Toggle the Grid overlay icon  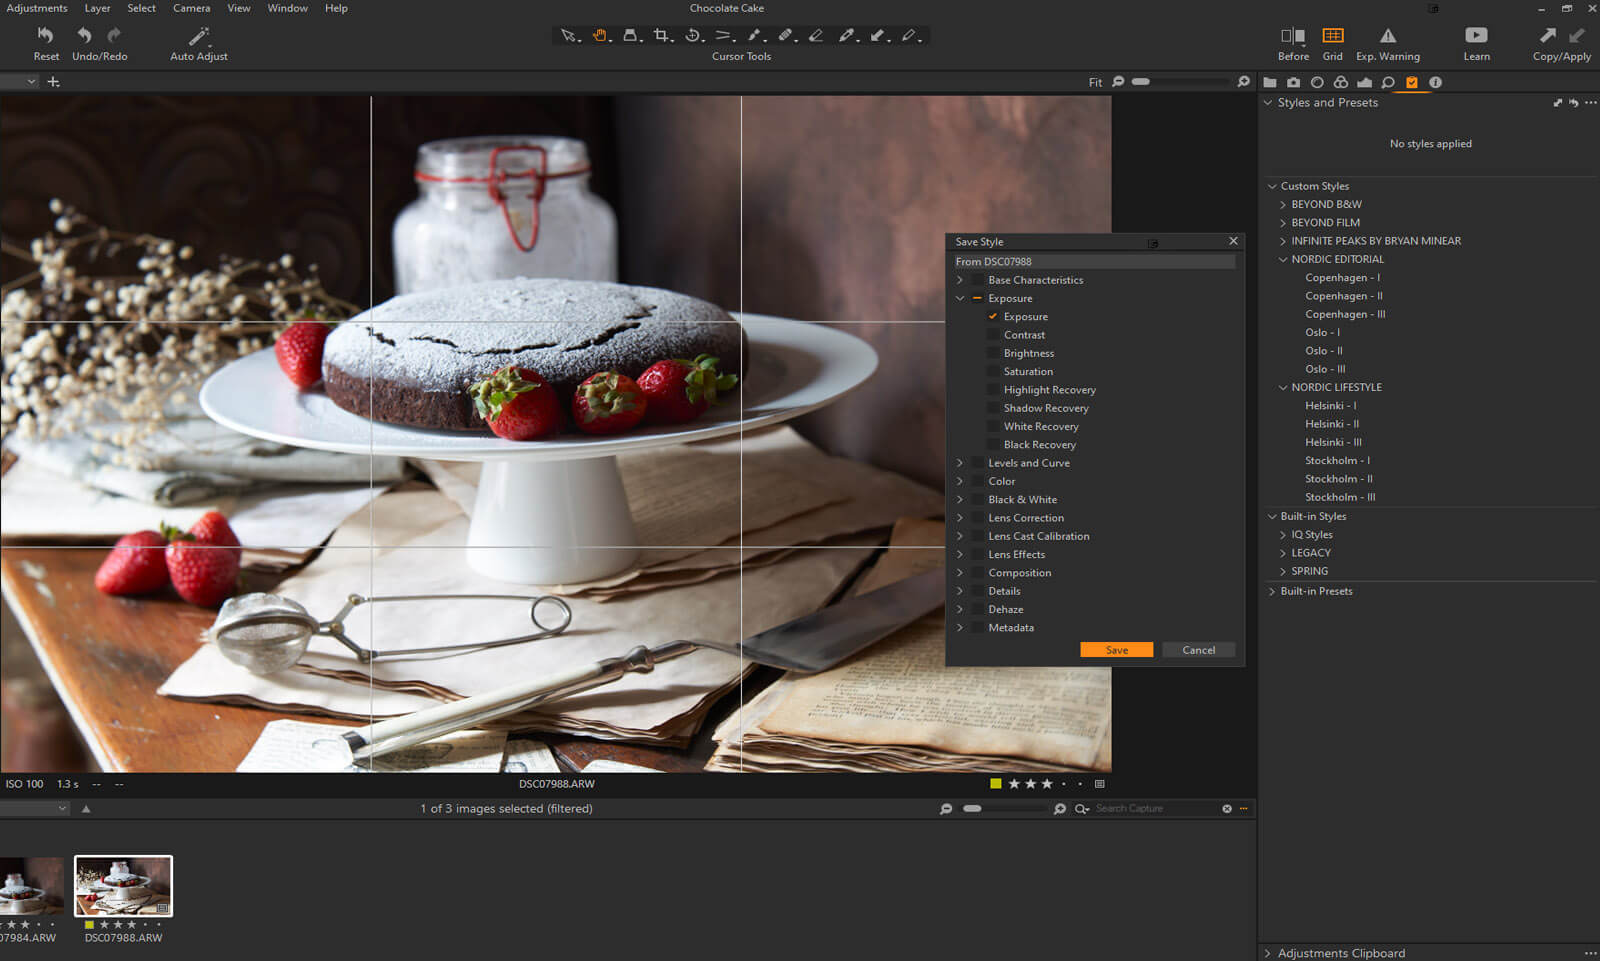coord(1332,36)
